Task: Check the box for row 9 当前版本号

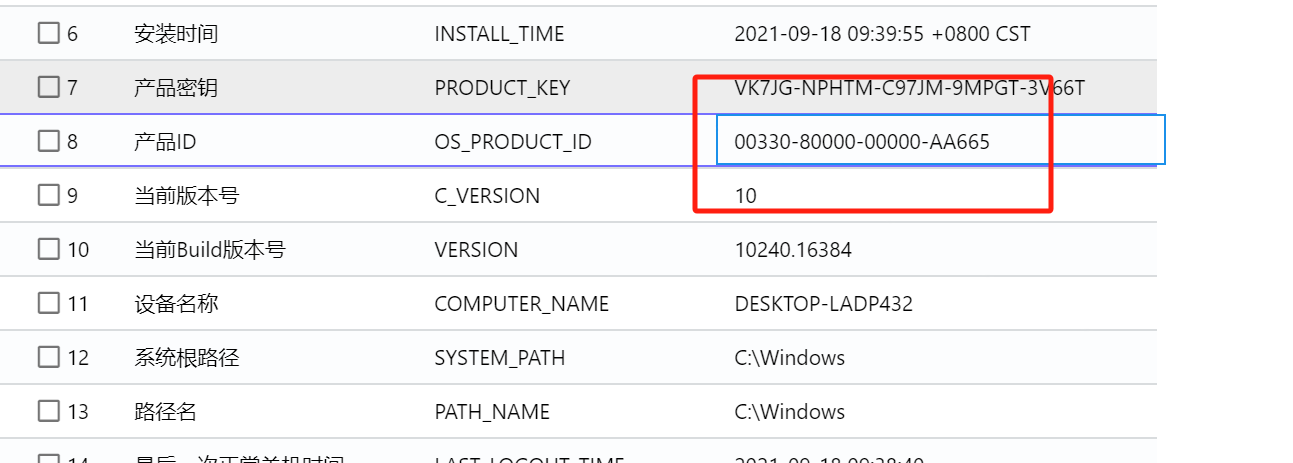Action: point(49,196)
